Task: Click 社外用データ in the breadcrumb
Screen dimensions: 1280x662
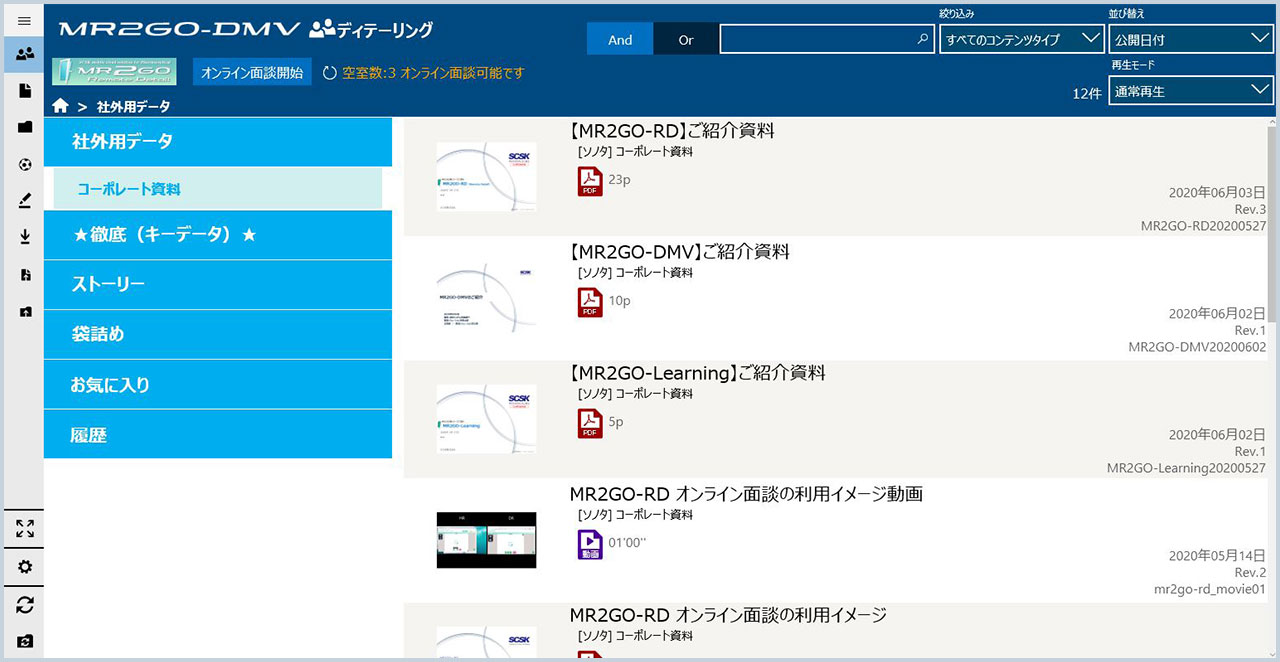Action: (134, 106)
